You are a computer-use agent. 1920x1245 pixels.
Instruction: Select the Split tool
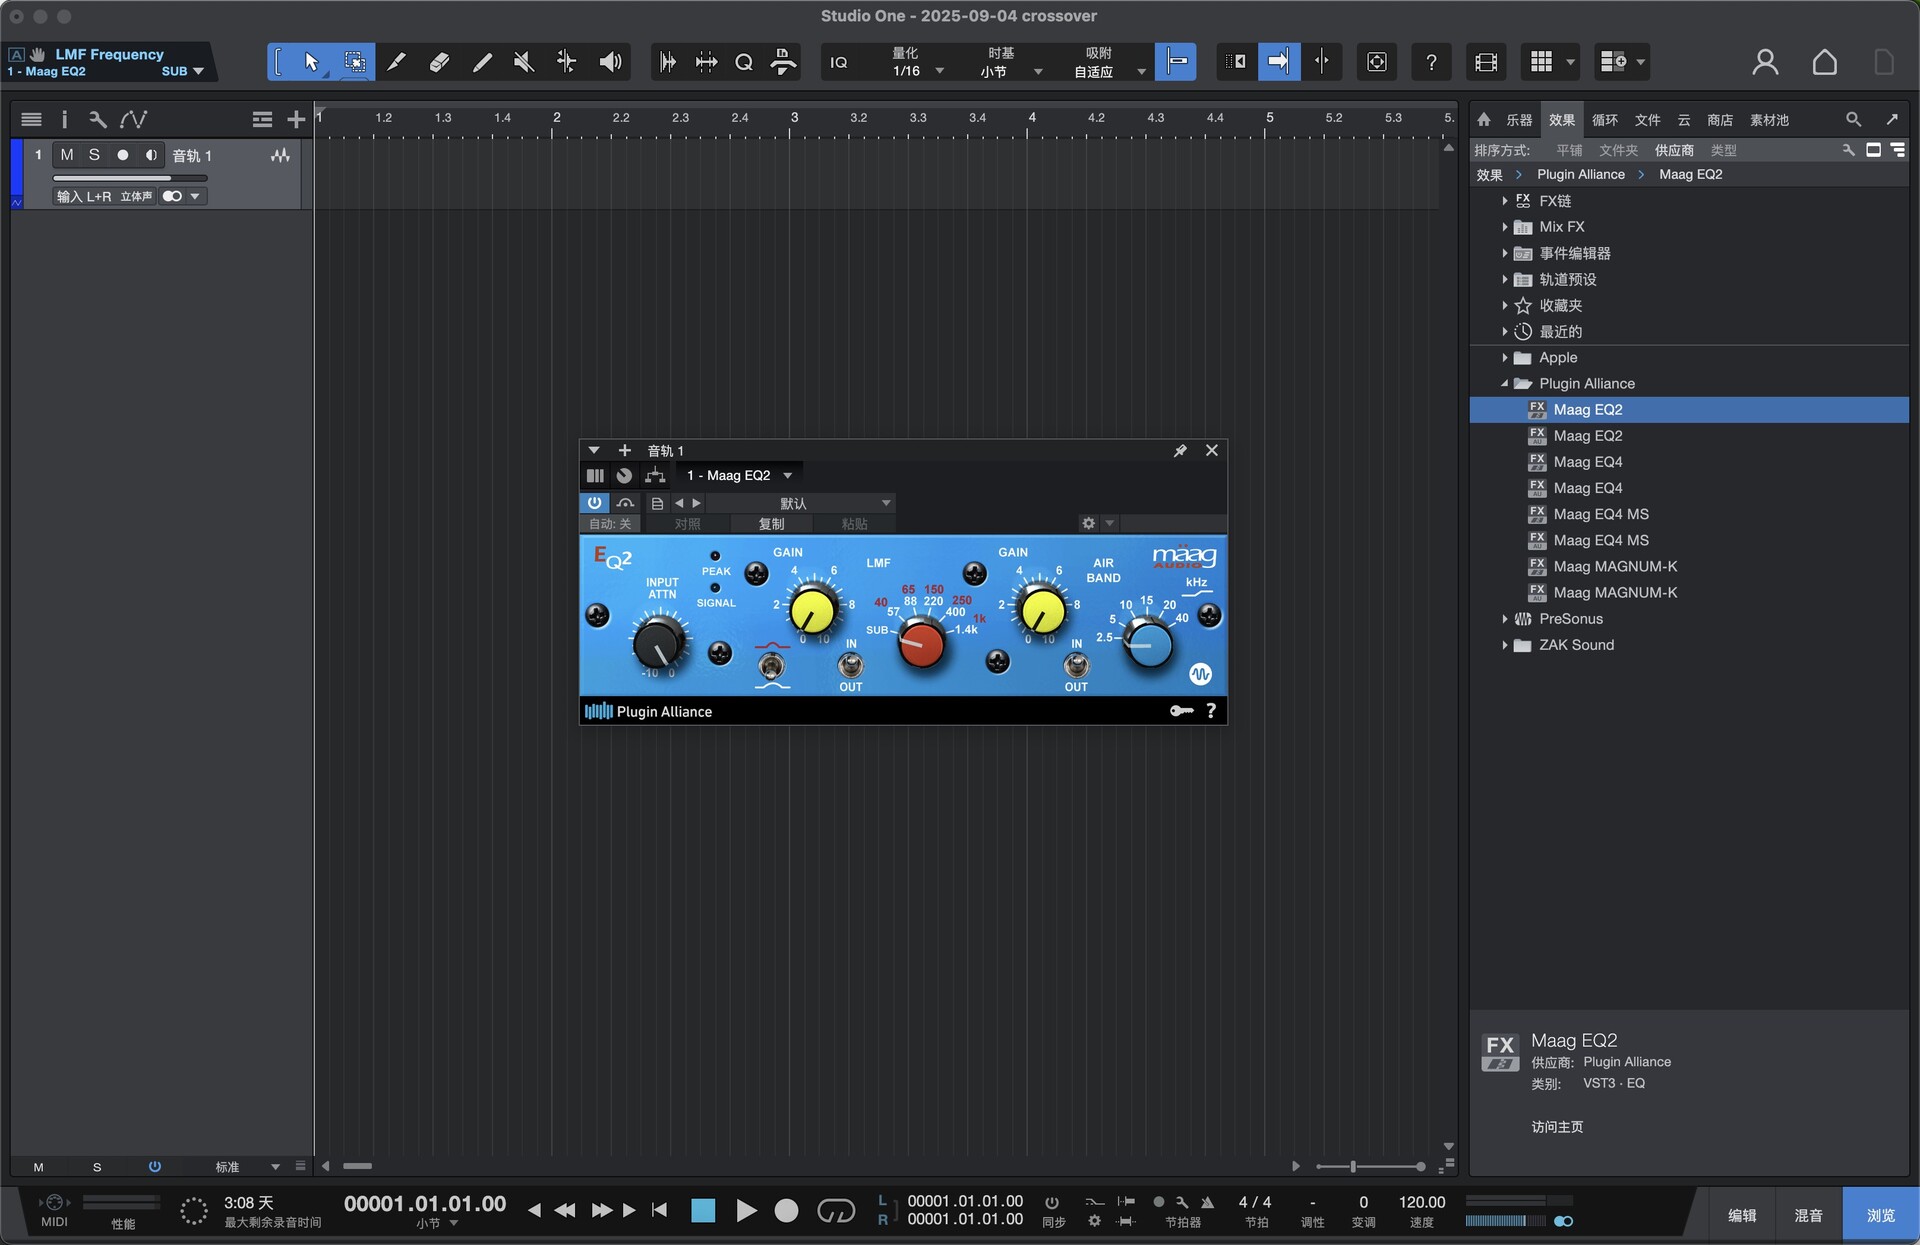[397, 62]
